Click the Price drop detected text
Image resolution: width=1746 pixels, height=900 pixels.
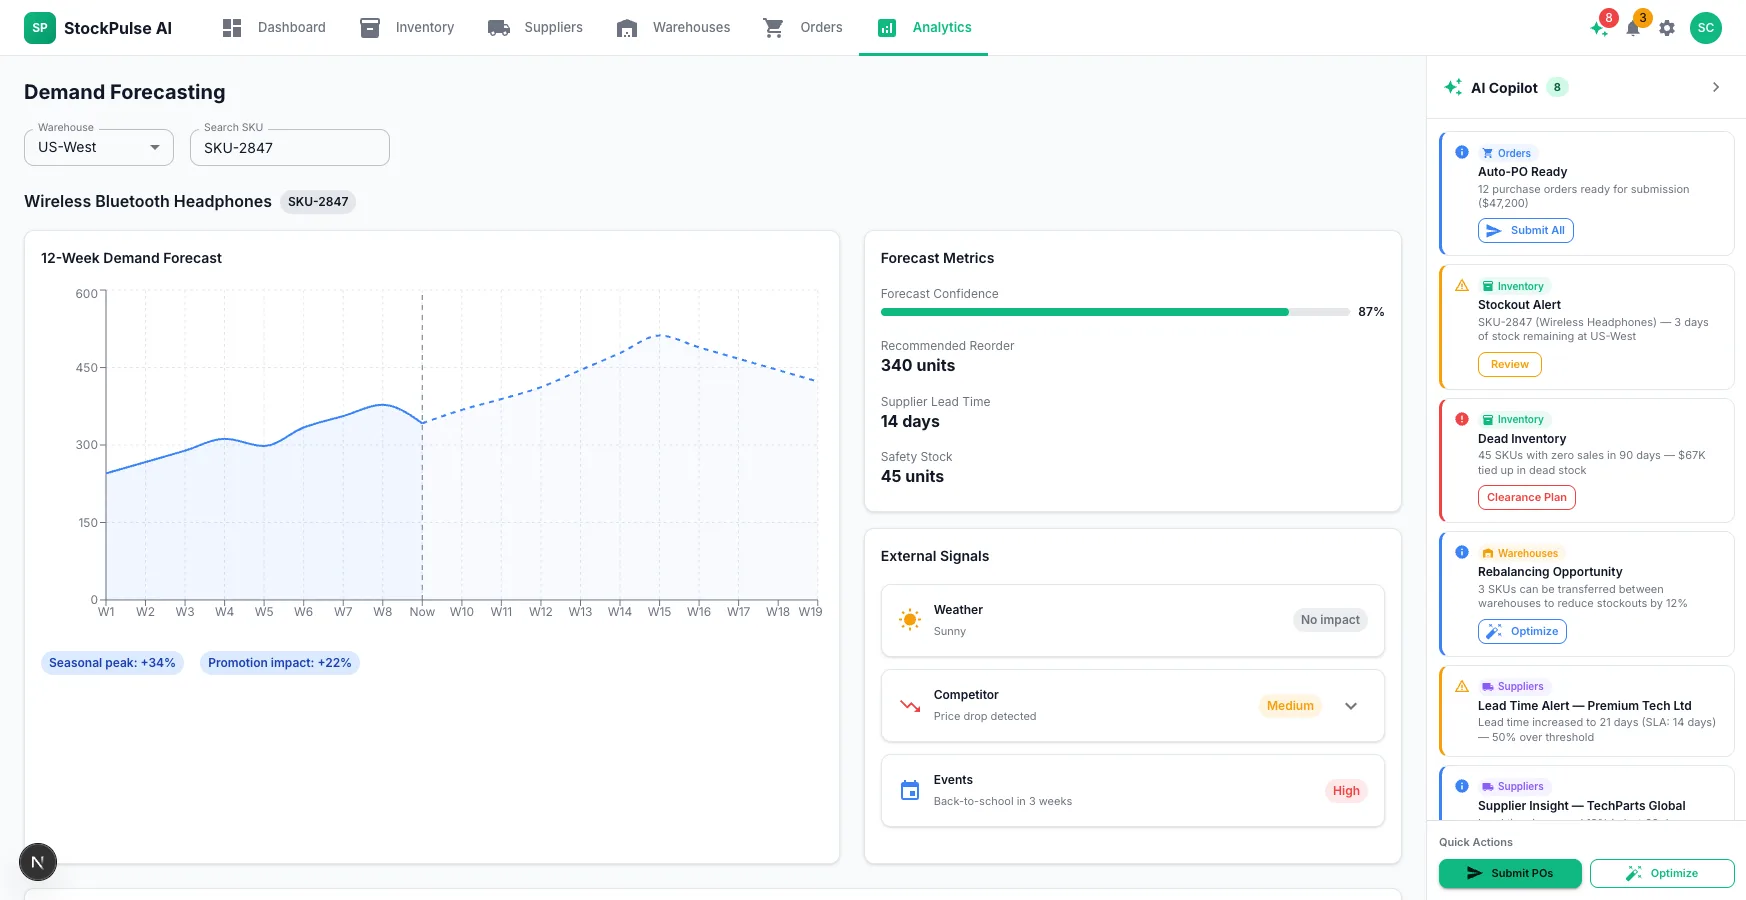(985, 716)
